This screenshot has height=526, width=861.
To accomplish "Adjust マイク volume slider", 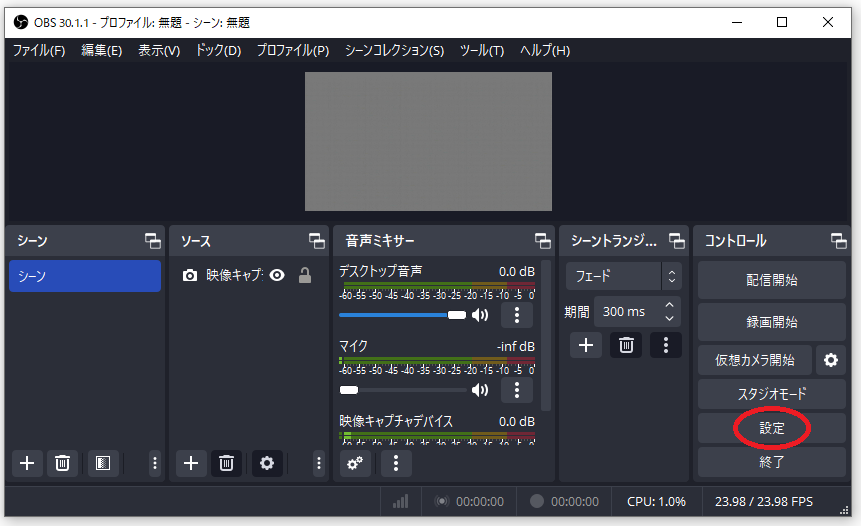I will [x=402, y=390].
